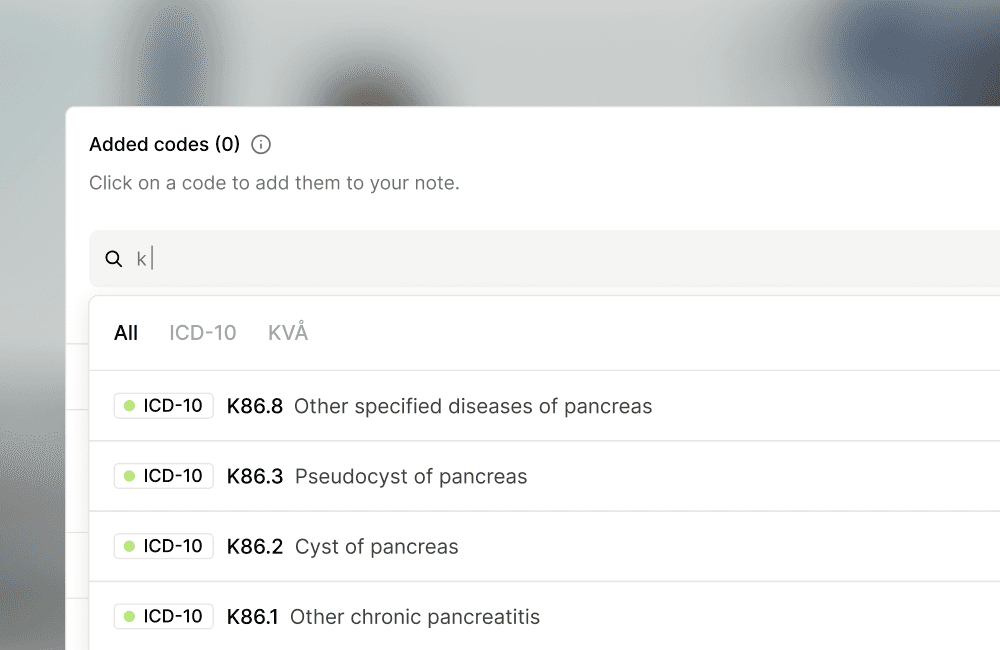Filter results with the ICD-10 tab
Image resolution: width=1000 pixels, height=650 pixels.
click(203, 333)
